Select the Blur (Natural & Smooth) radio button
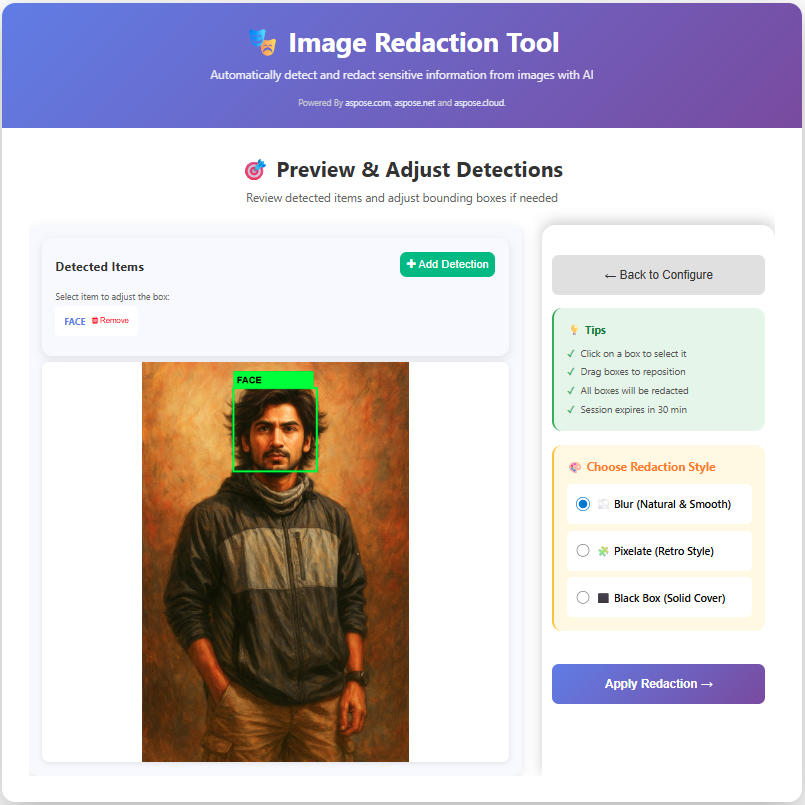The height and width of the screenshot is (805, 805). pyautogui.click(x=582, y=504)
